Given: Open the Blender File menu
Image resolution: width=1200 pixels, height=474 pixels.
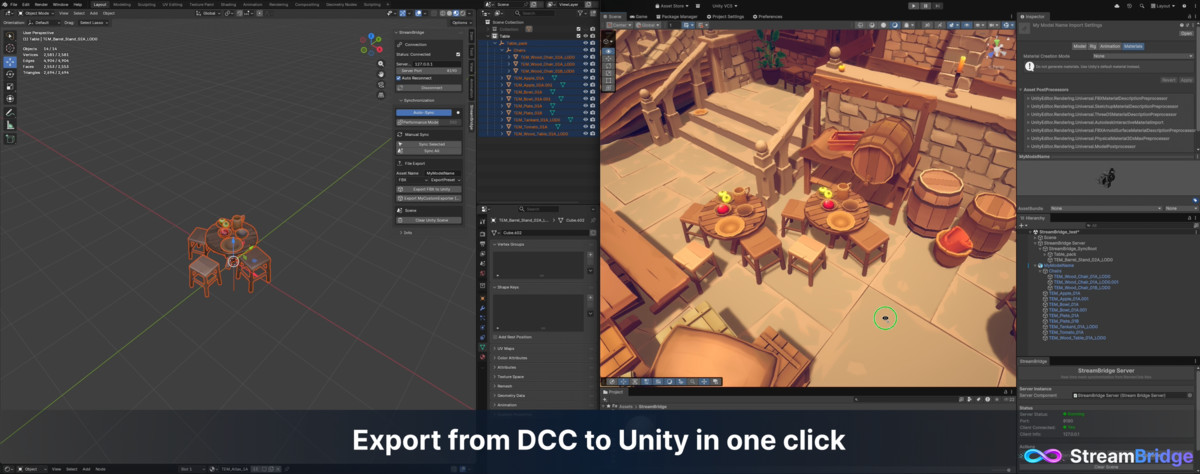Looking at the screenshot, I should point(16,4).
